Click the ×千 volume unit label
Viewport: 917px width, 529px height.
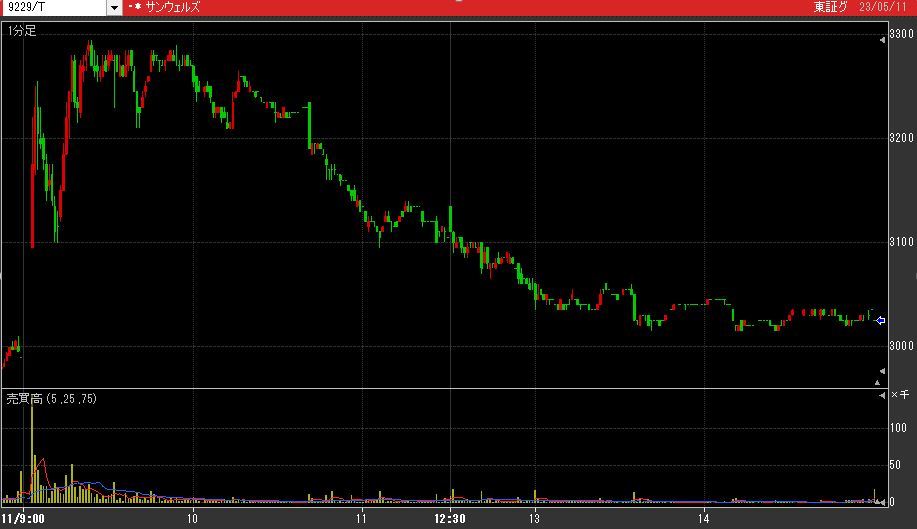pyautogui.click(x=901, y=397)
